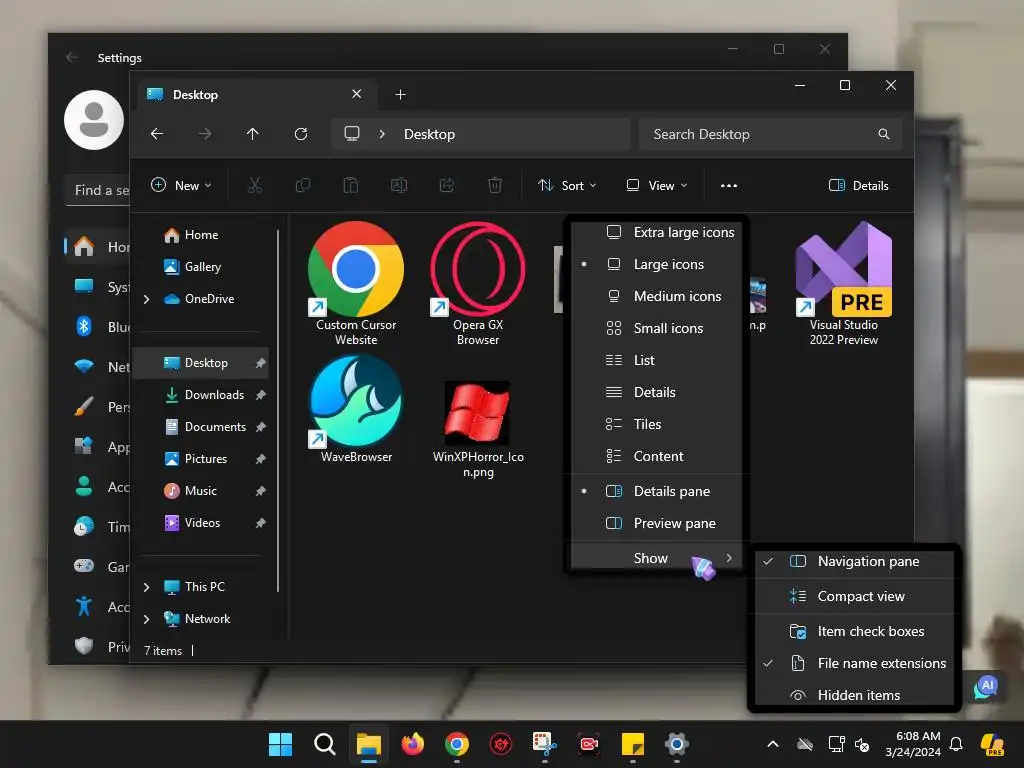Select Large icons view option
This screenshot has width=1024, height=768.
pos(656,264)
